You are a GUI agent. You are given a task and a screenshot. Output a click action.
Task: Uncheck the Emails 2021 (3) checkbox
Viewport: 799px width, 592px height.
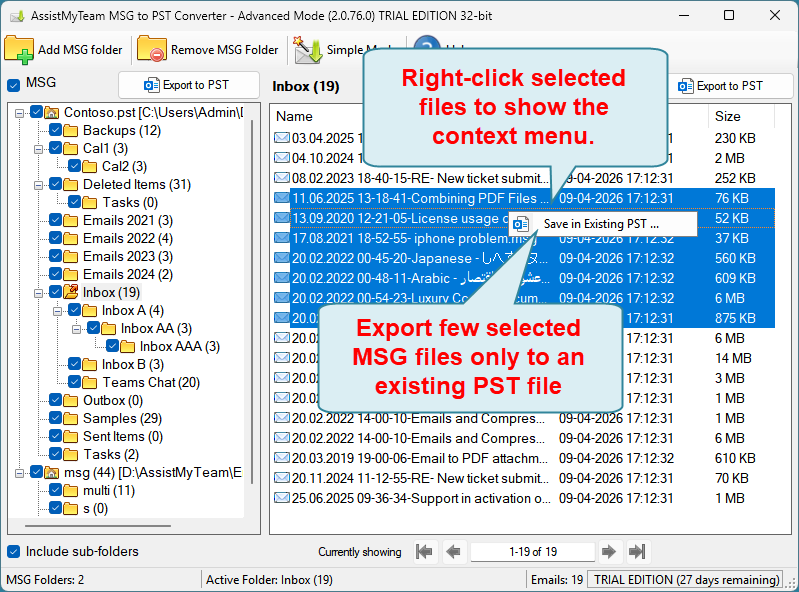56,220
